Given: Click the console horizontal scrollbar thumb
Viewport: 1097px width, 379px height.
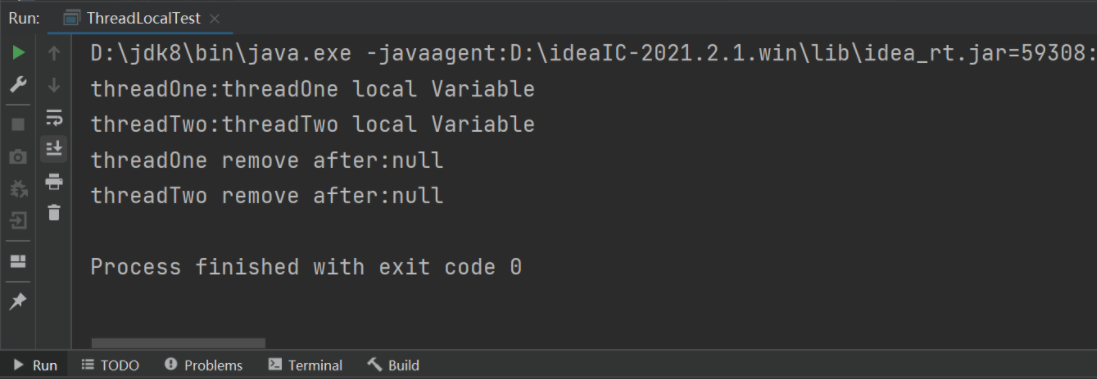Looking at the screenshot, I should coord(178,343).
